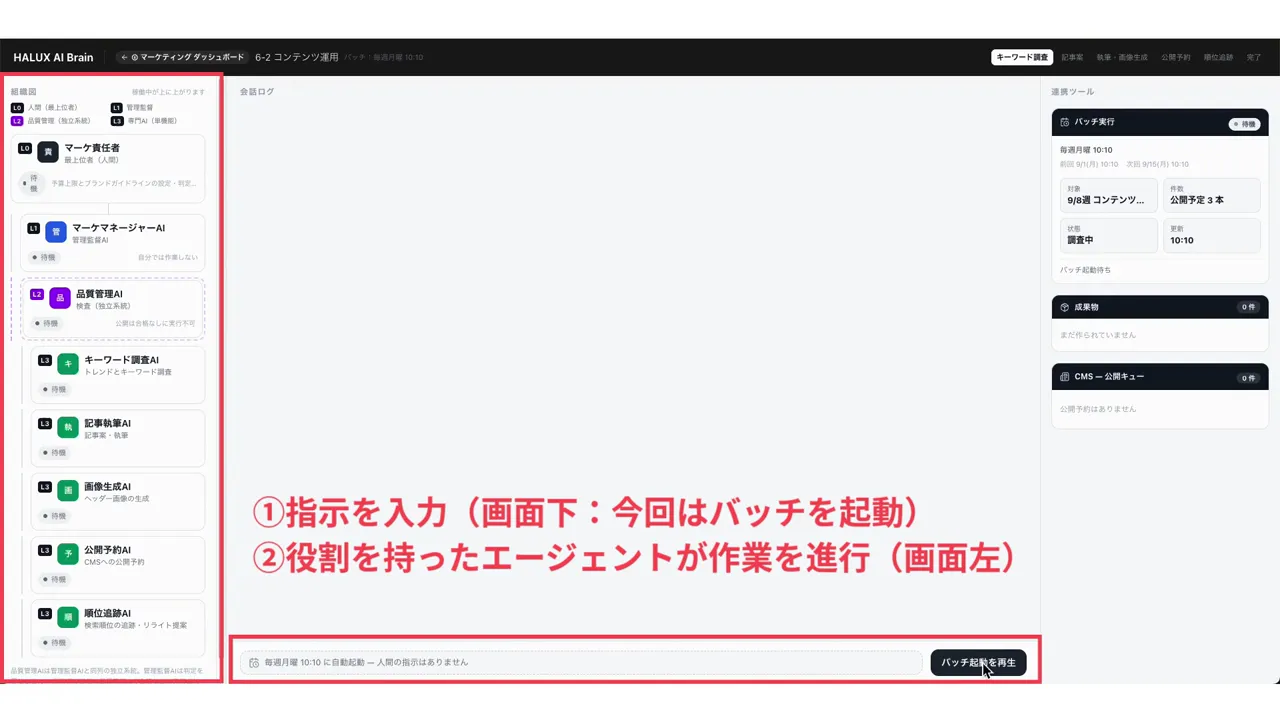
Task: Click the 会話ログ heading
Action: [257, 91]
